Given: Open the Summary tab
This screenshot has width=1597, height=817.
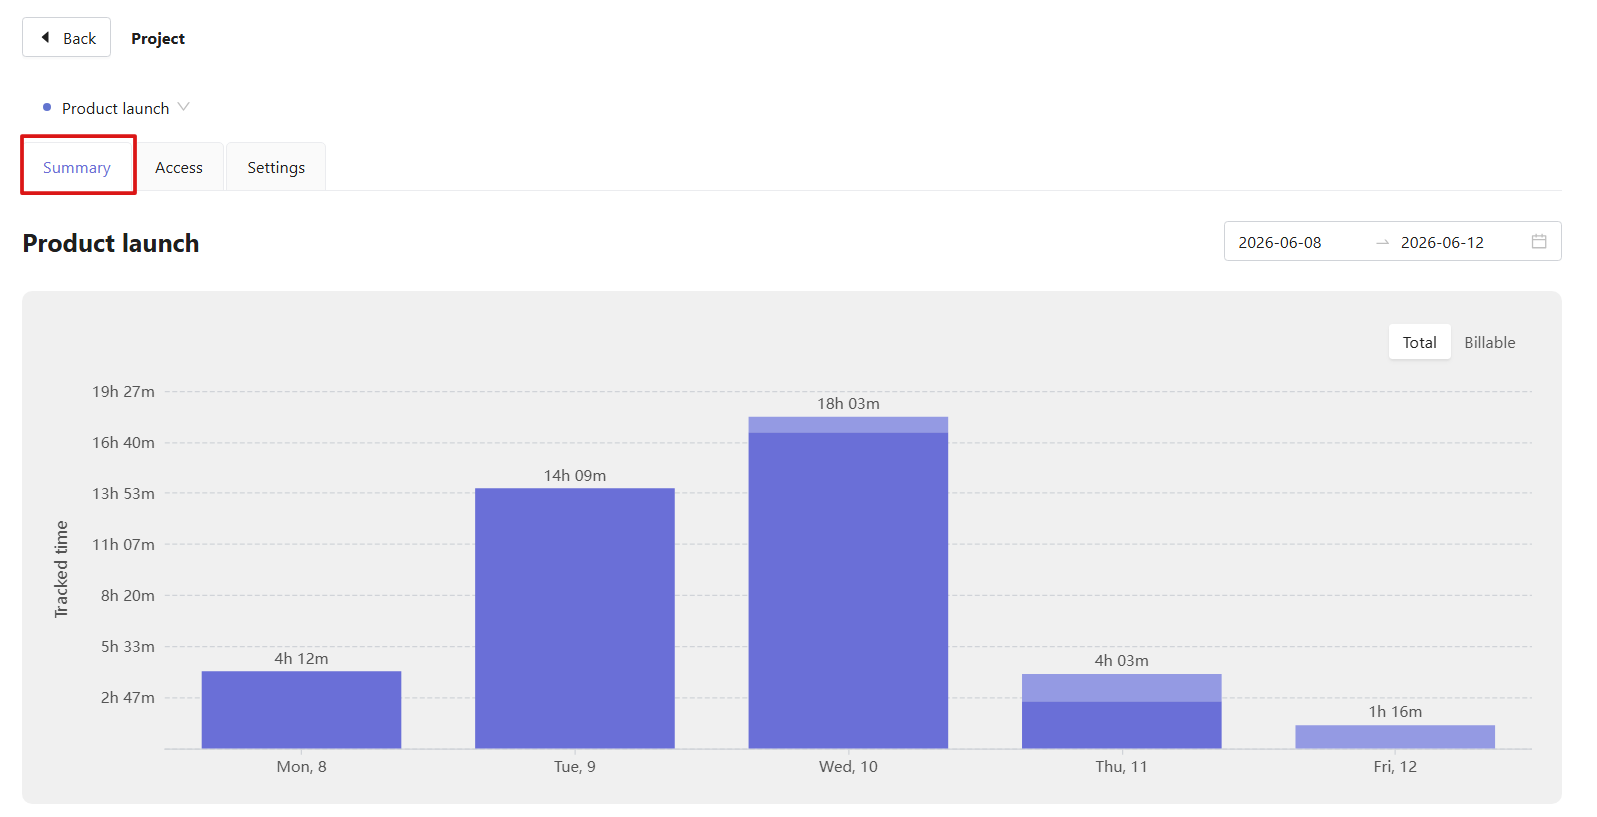Looking at the screenshot, I should (x=77, y=167).
